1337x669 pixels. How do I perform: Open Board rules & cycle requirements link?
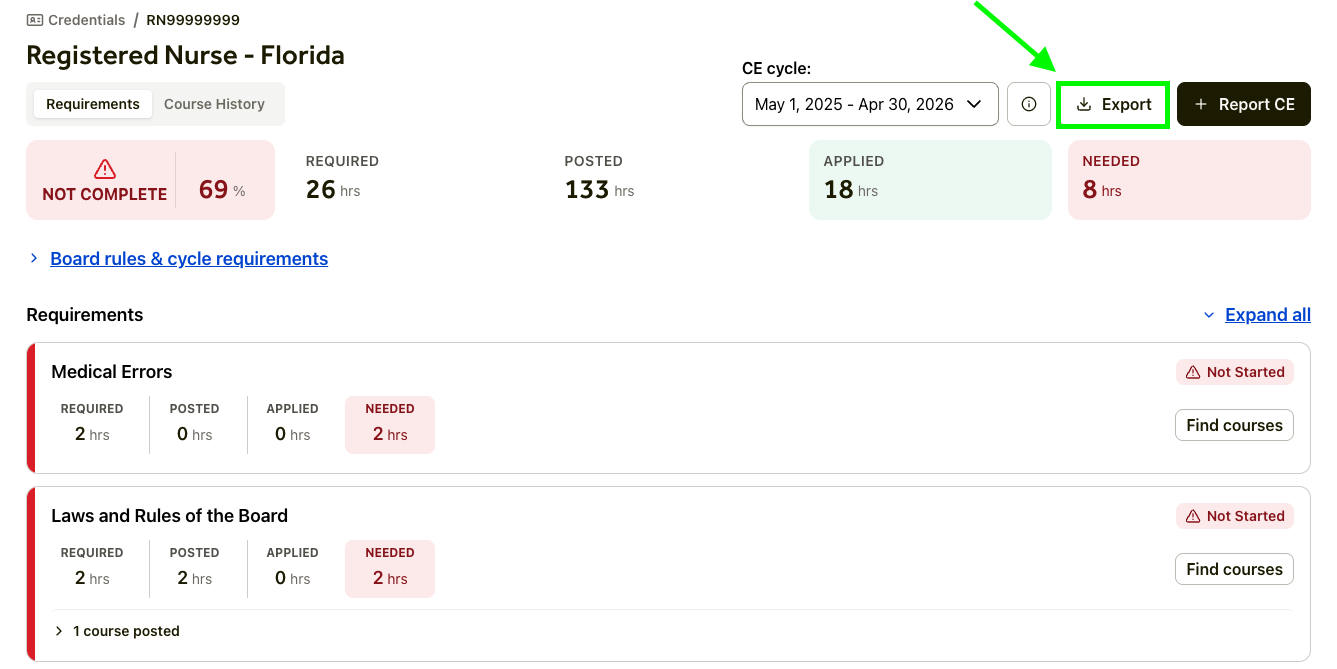click(x=189, y=259)
